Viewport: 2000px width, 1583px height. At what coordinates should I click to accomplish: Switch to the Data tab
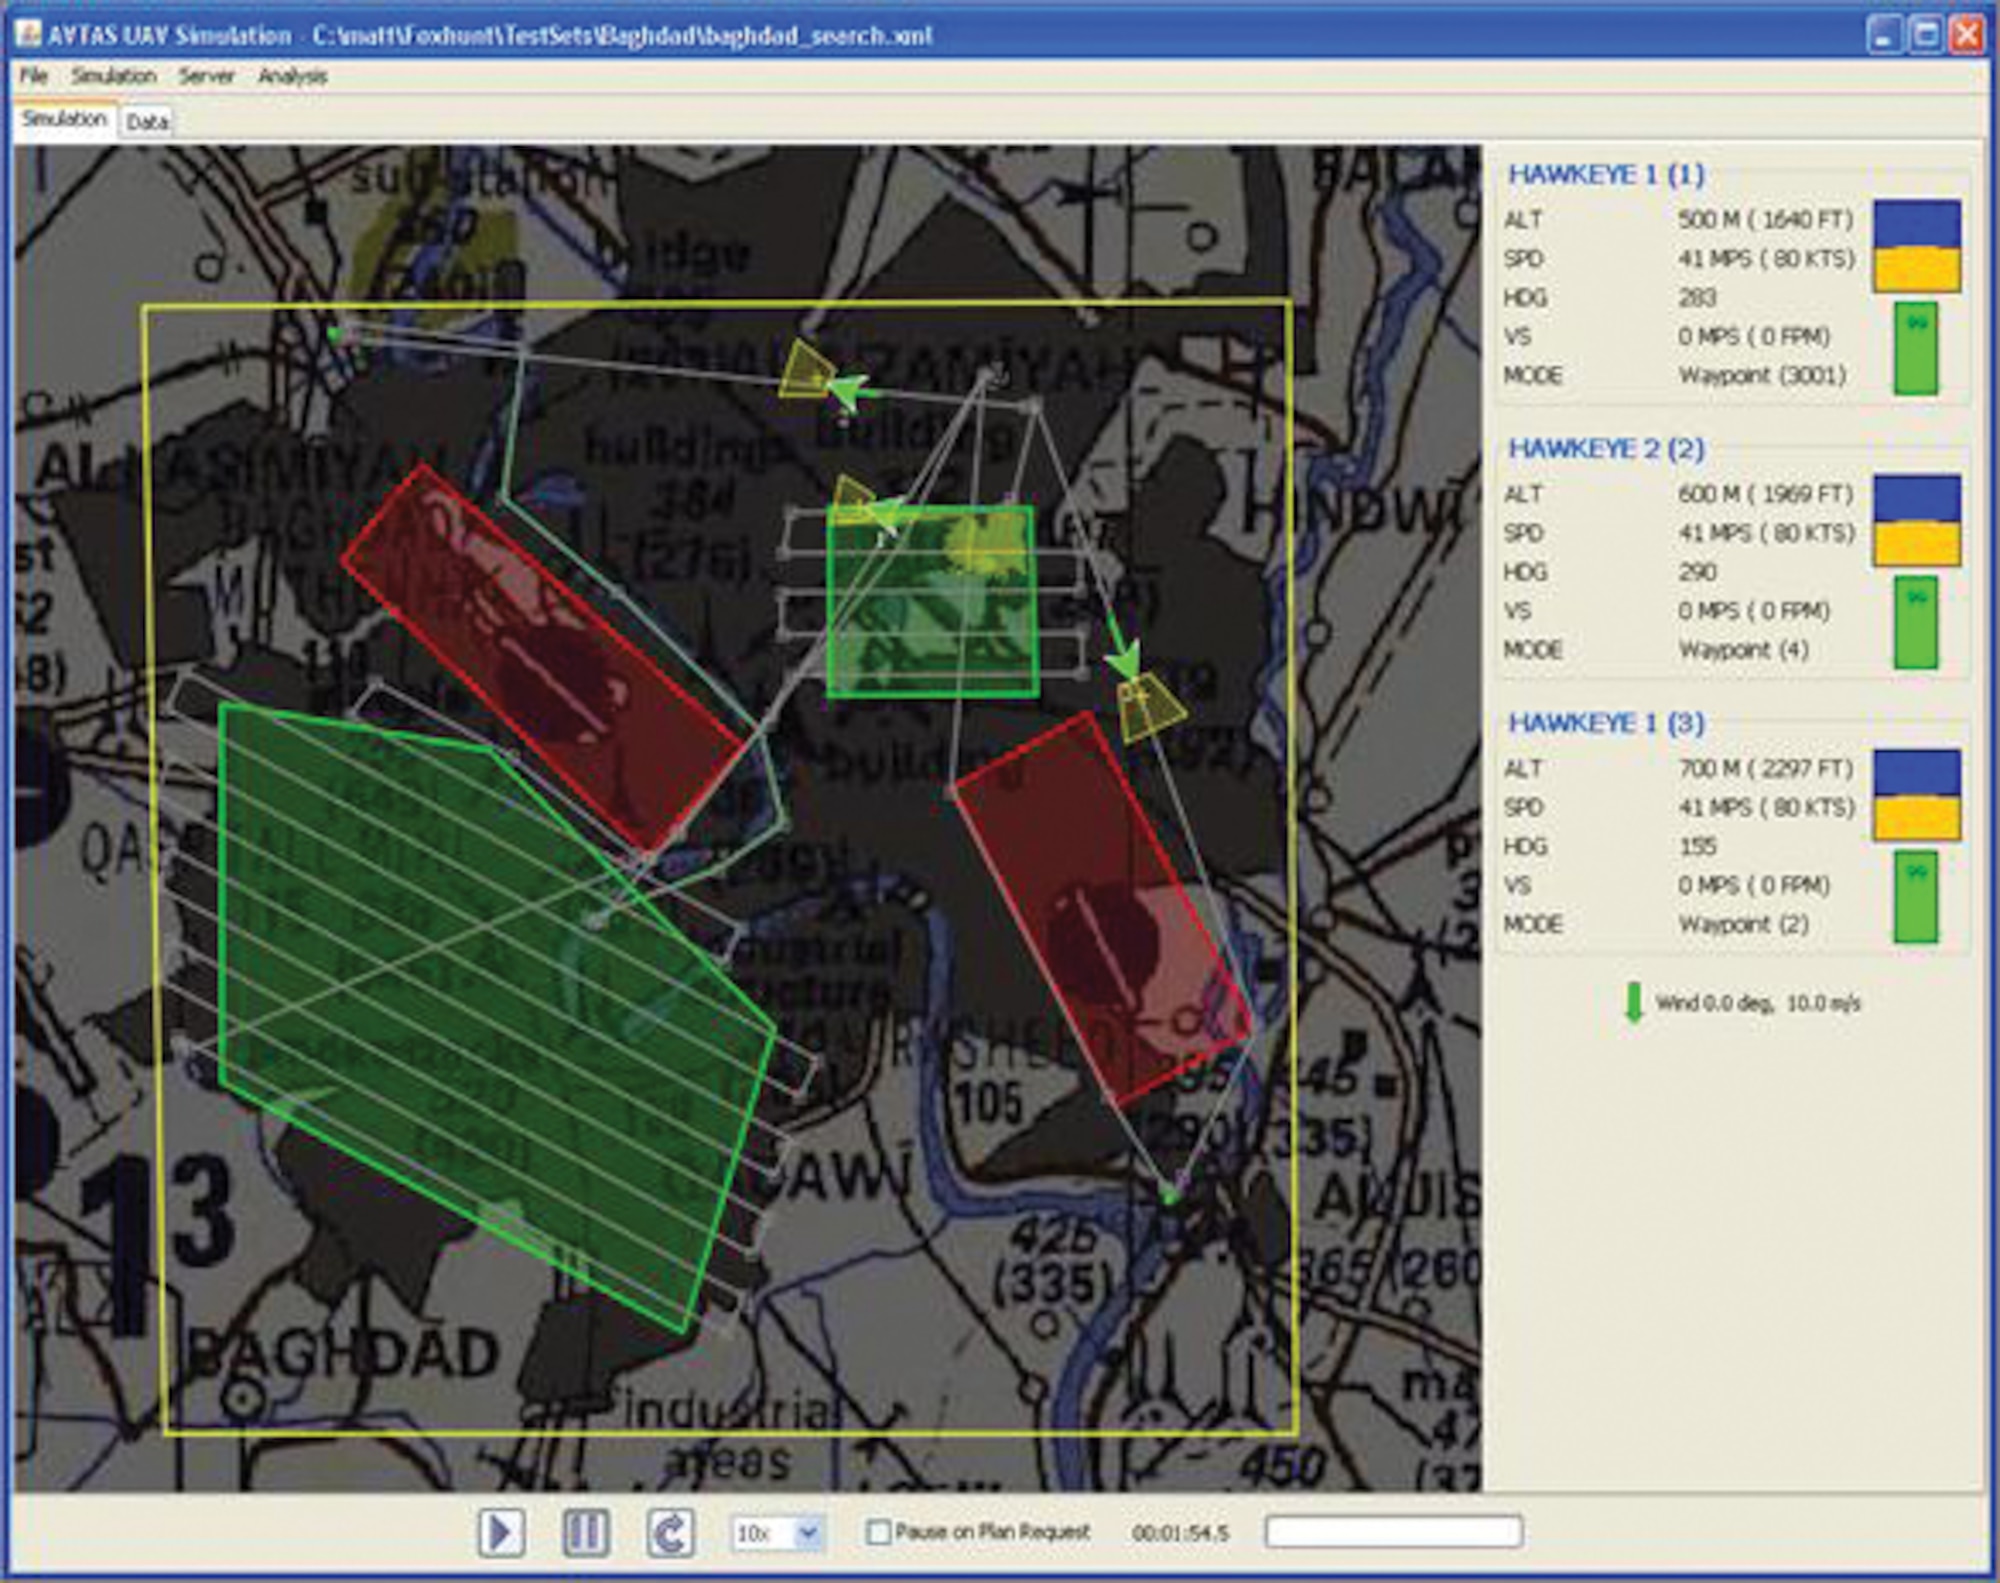(x=147, y=122)
